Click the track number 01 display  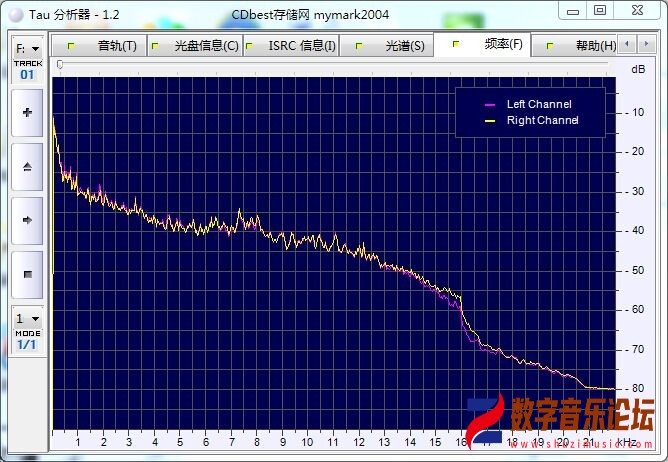[x=27, y=75]
